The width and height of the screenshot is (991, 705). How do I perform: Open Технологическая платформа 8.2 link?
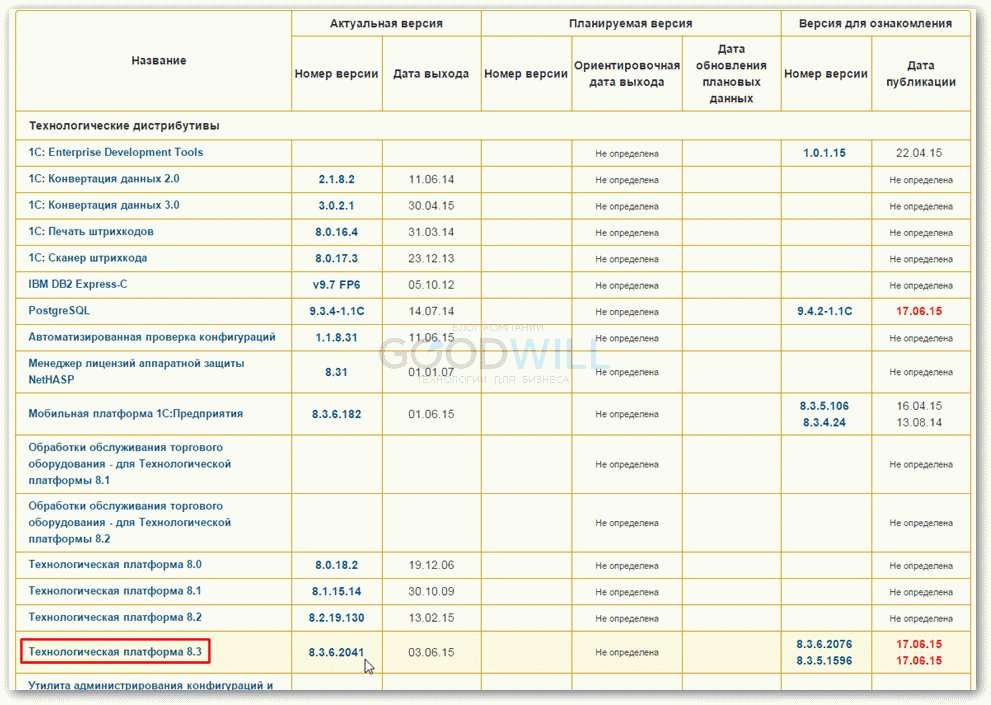[115, 618]
